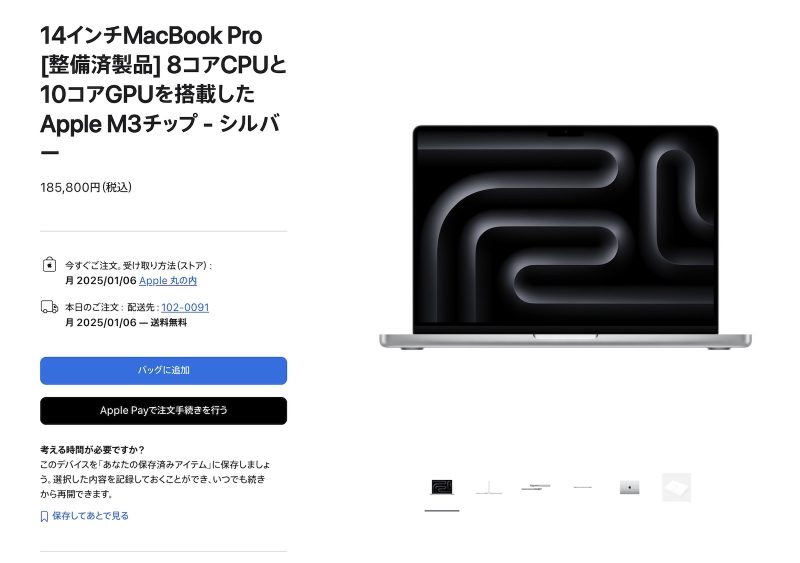Click the 185,800円(税込) price text
800x563 pixels.
[x=86, y=187]
